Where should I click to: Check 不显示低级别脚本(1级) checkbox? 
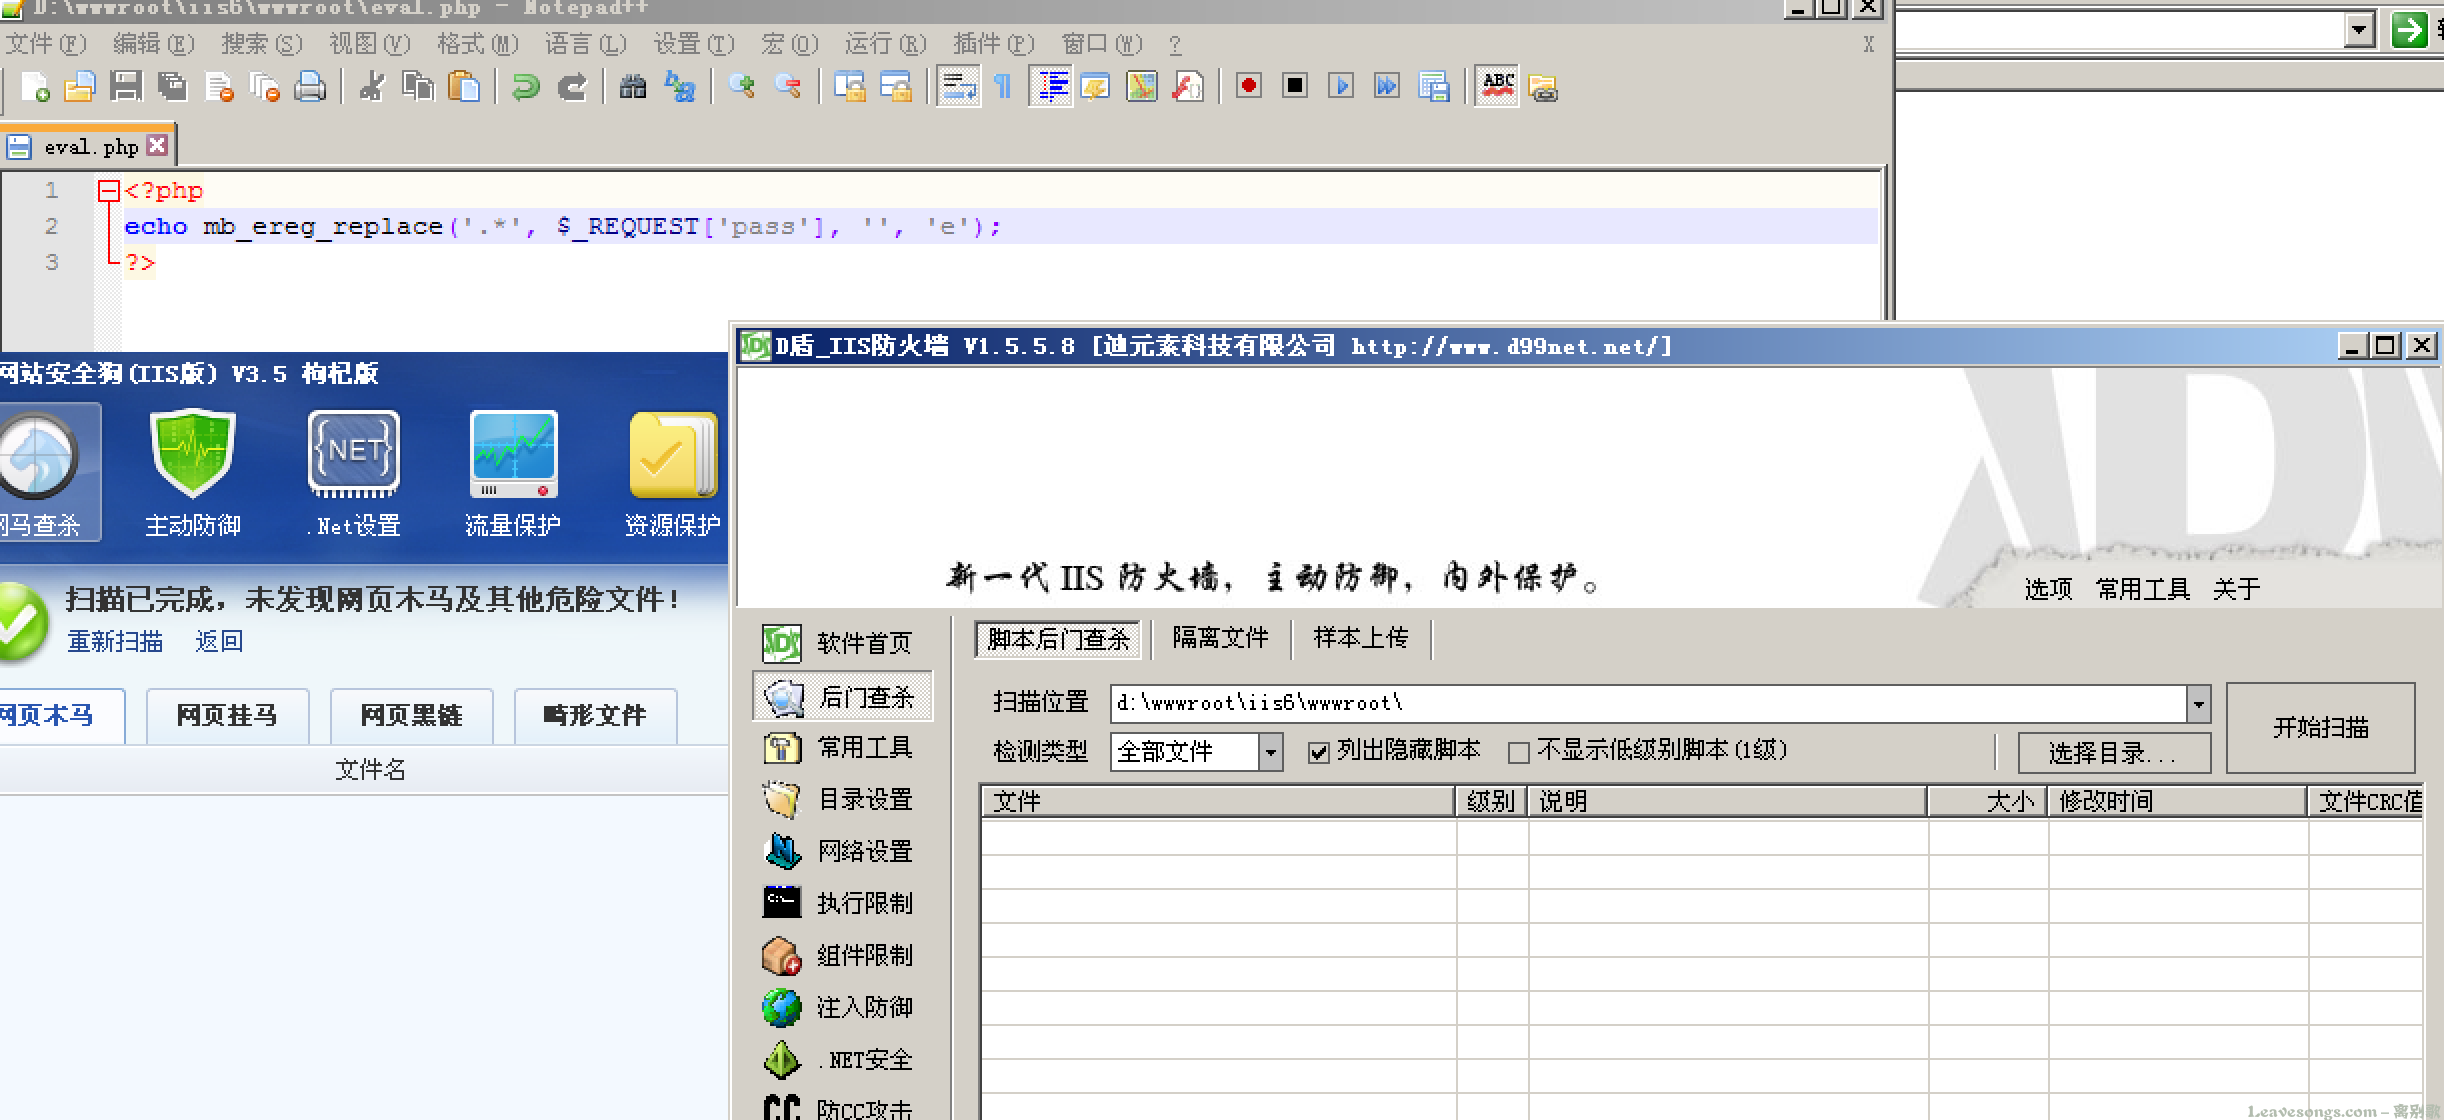tap(1518, 752)
